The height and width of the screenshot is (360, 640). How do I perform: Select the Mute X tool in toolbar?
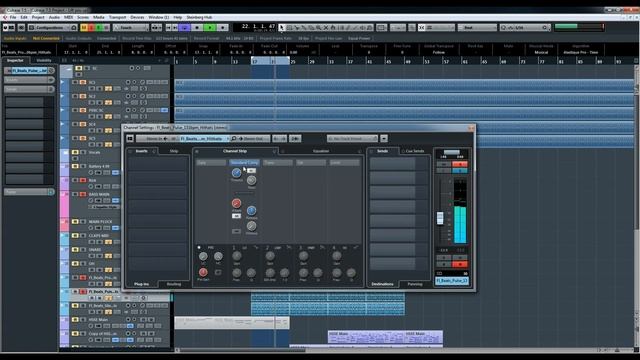point(326,27)
